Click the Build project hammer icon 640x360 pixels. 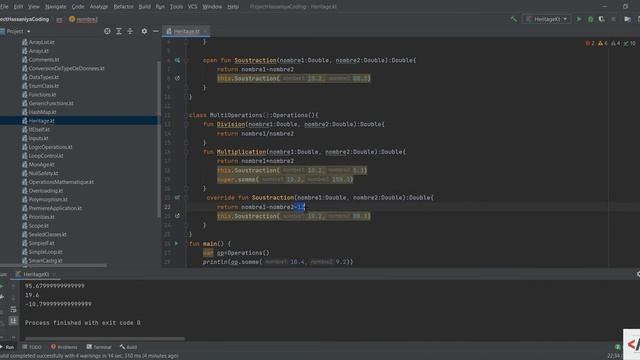pos(513,19)
